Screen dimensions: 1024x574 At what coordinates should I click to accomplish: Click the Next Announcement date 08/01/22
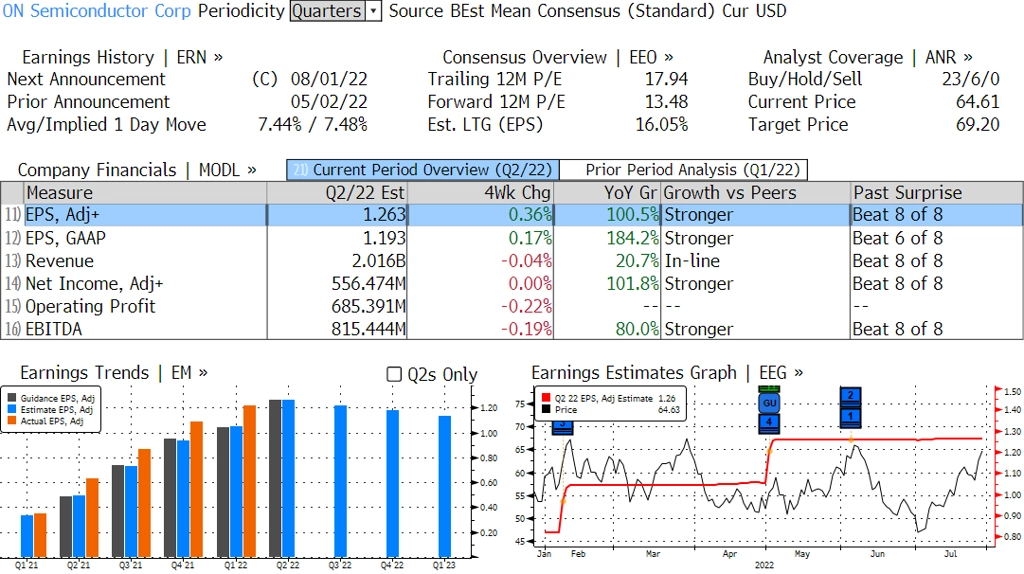pos(328,79)
